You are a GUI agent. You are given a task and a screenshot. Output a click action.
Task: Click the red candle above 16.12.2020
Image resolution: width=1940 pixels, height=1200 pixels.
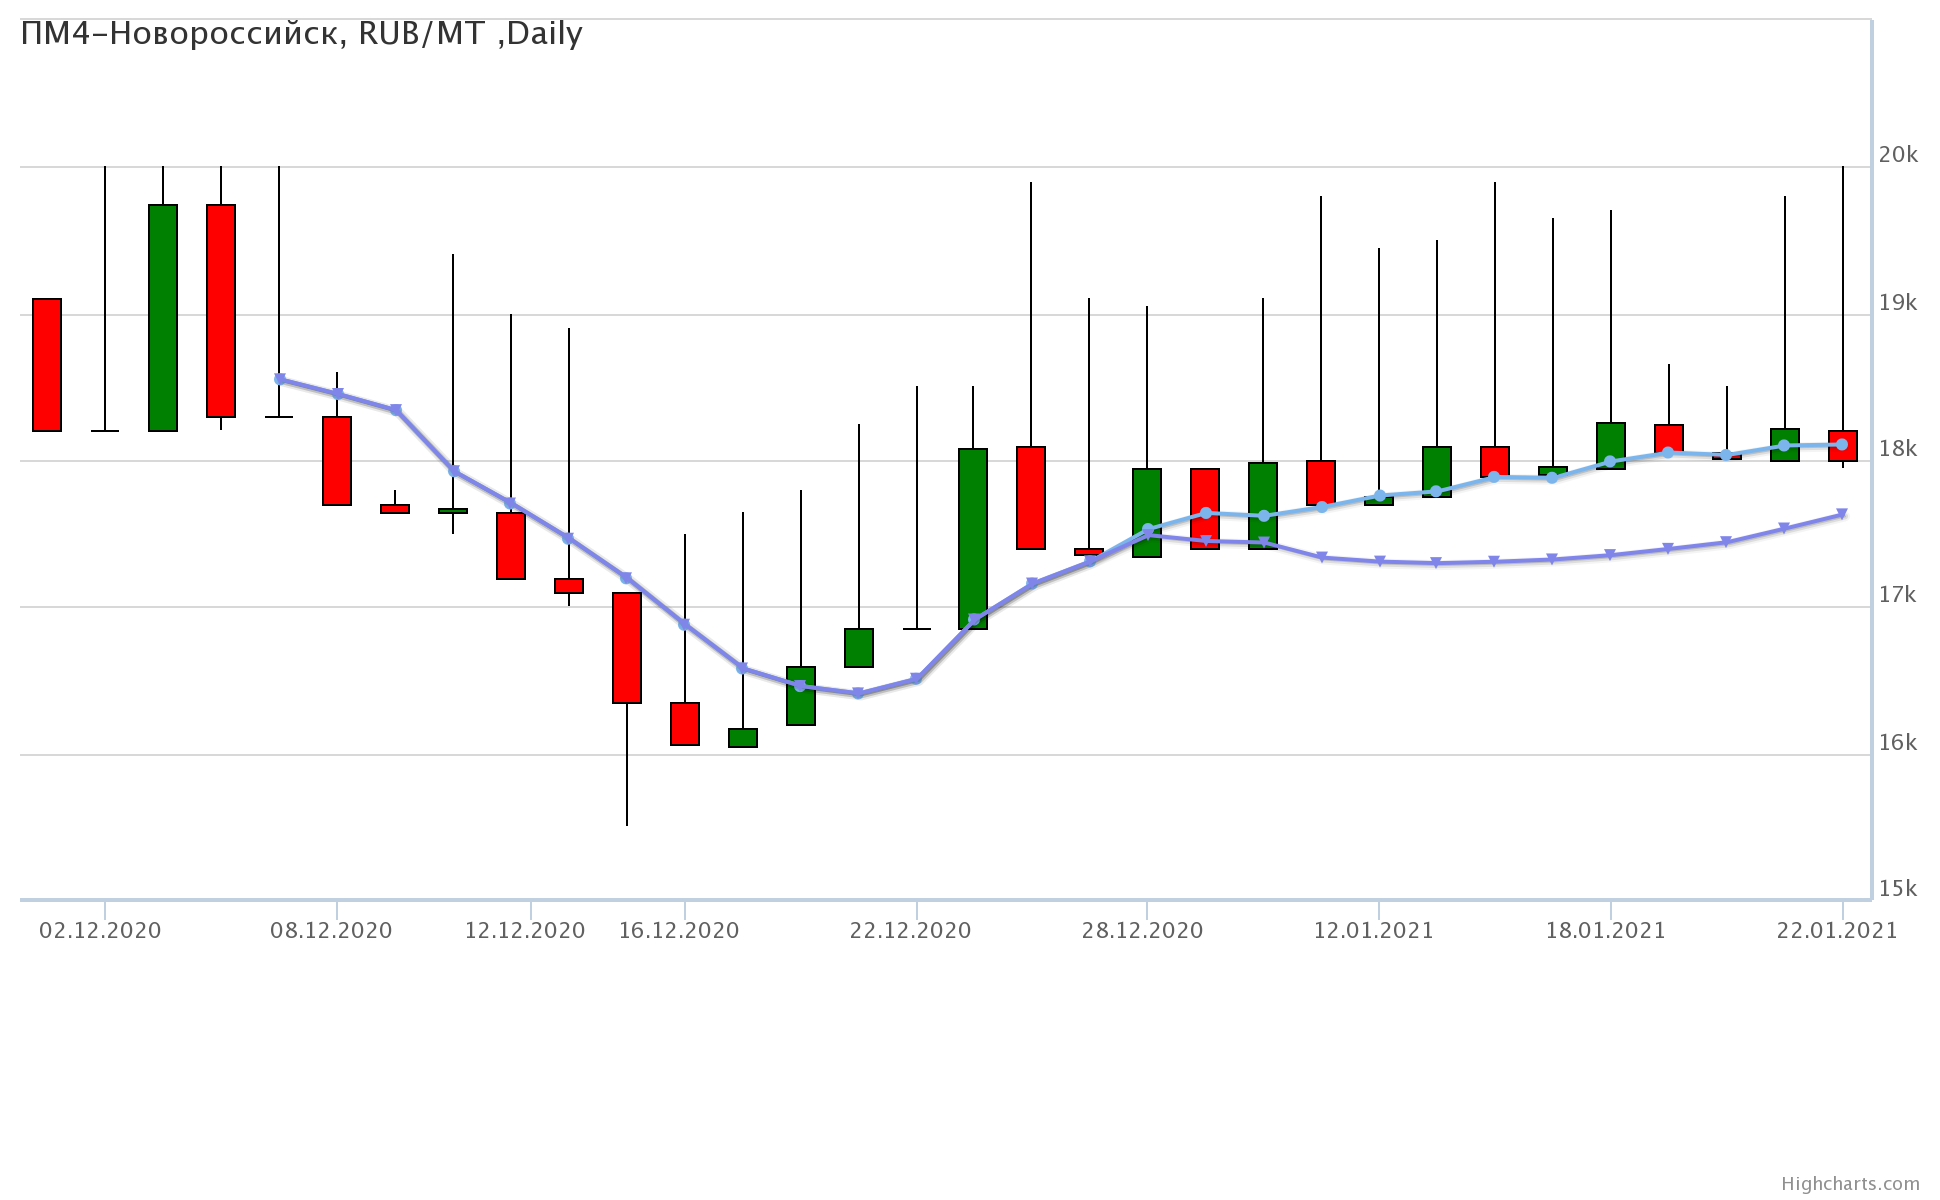pos(685,724)
